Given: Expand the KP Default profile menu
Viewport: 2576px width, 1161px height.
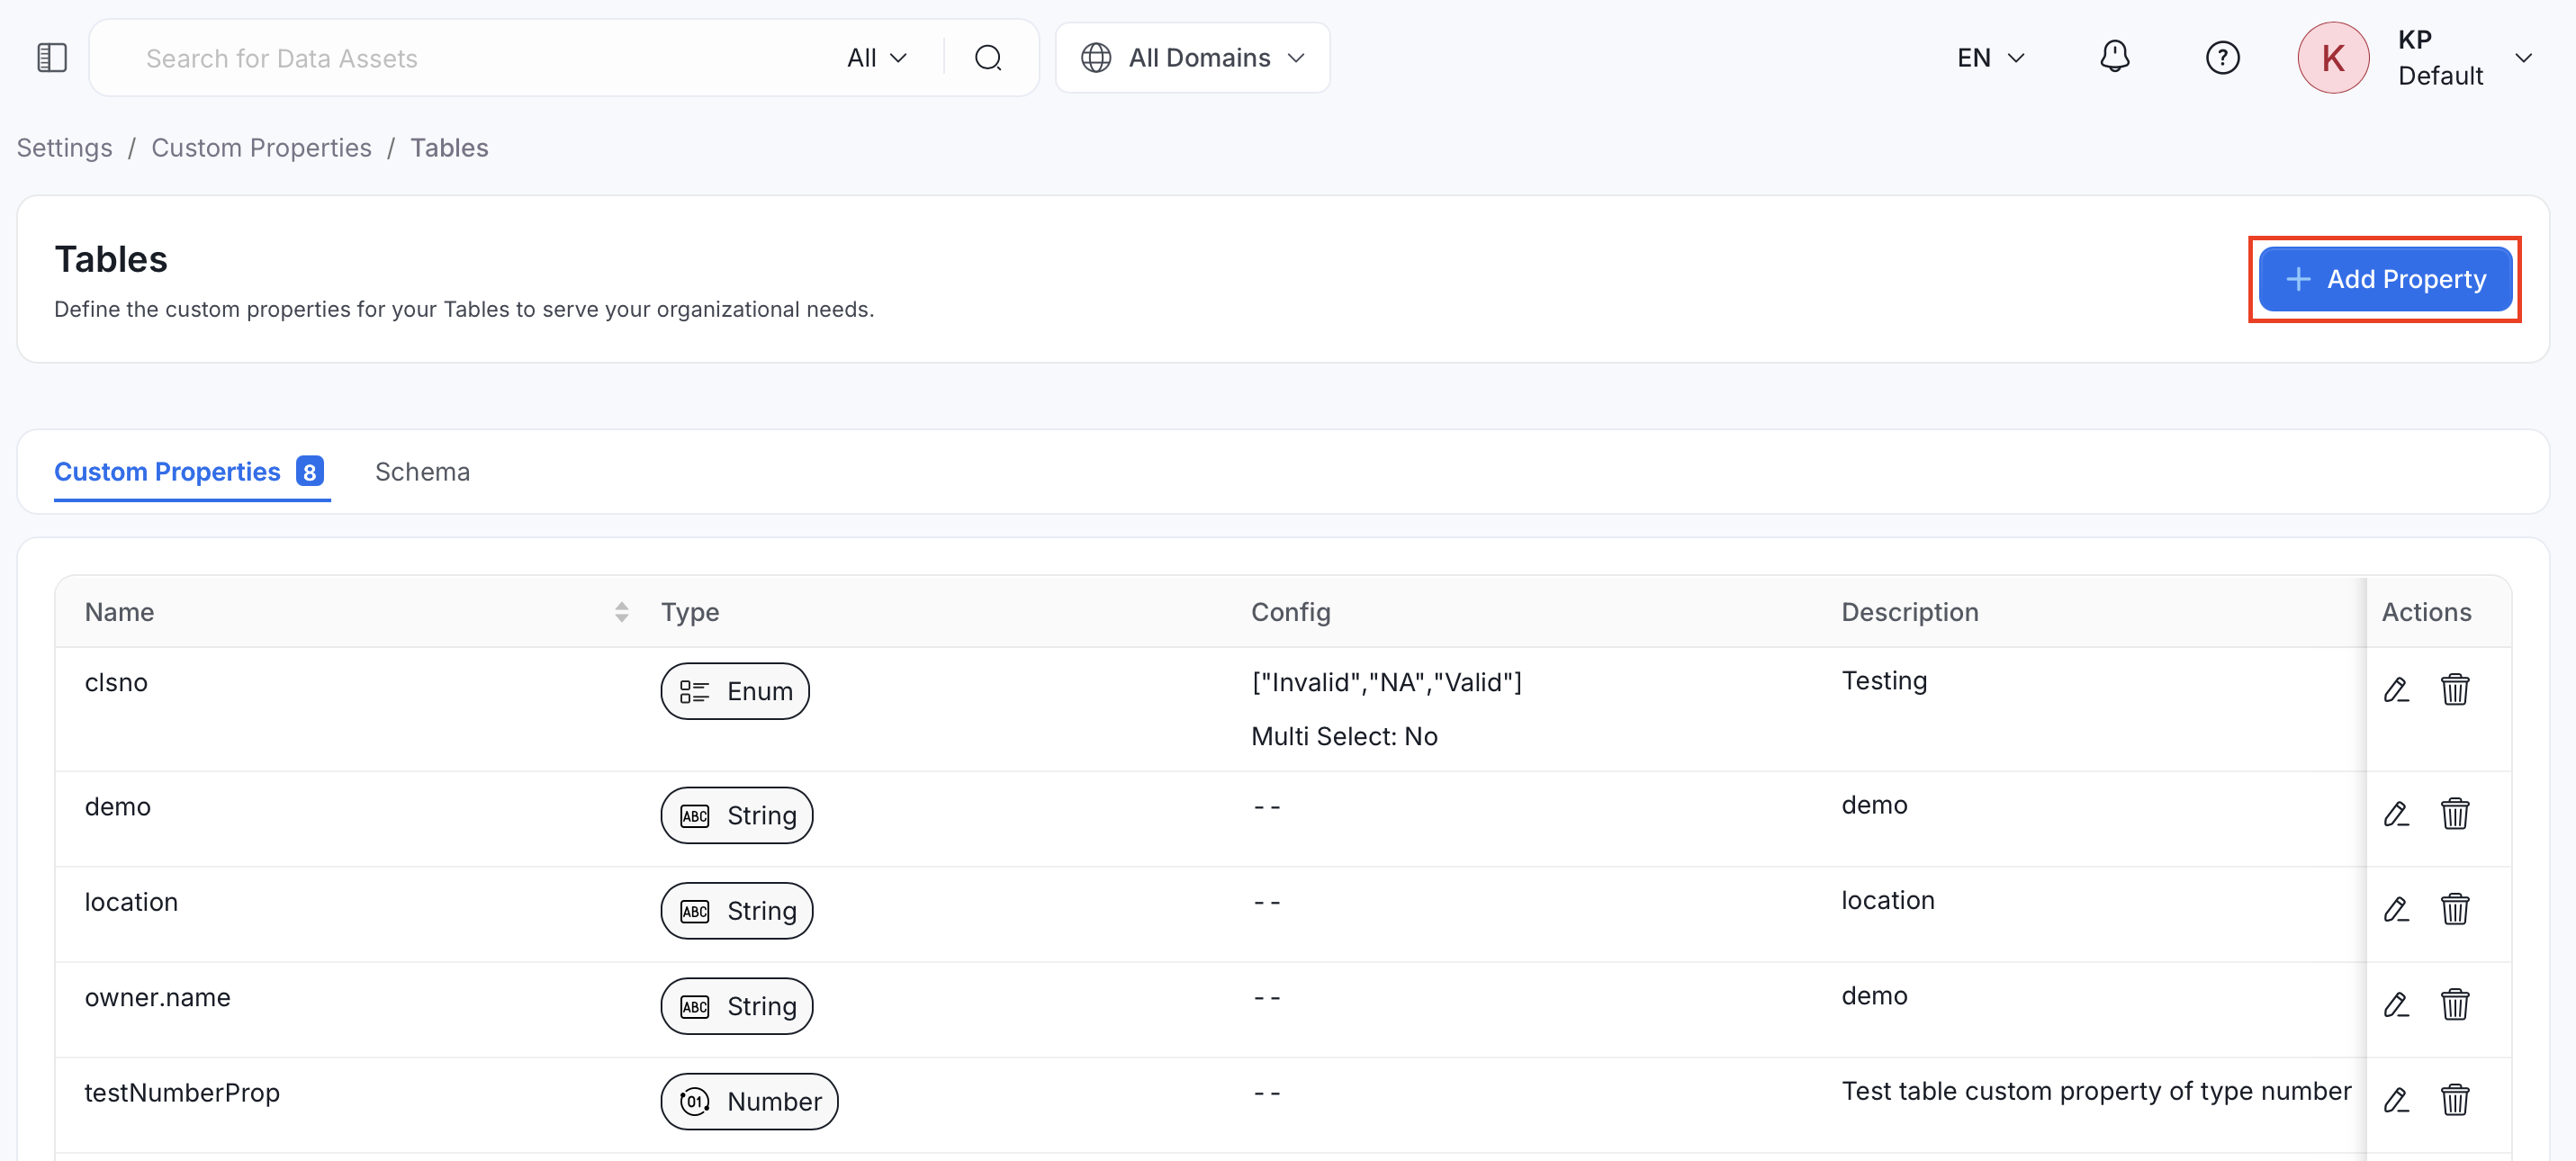Looking at the screenshot, I should click(x=2523, y=58).
